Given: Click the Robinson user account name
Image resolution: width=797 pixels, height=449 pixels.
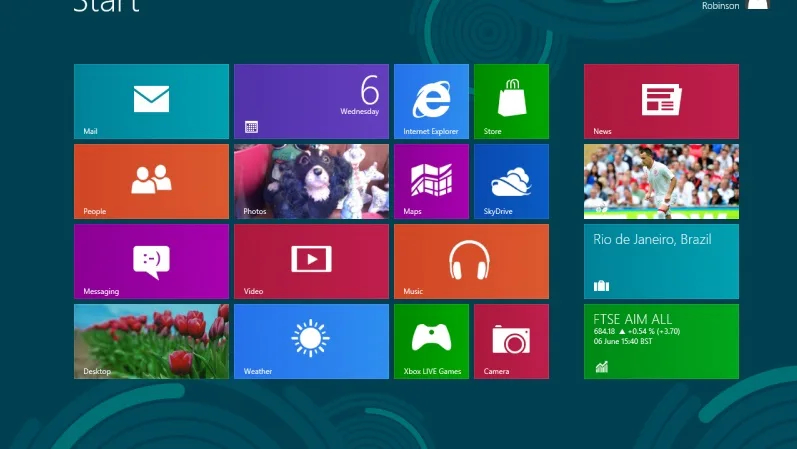Looking at the screenshot, I should coord(720,6).
